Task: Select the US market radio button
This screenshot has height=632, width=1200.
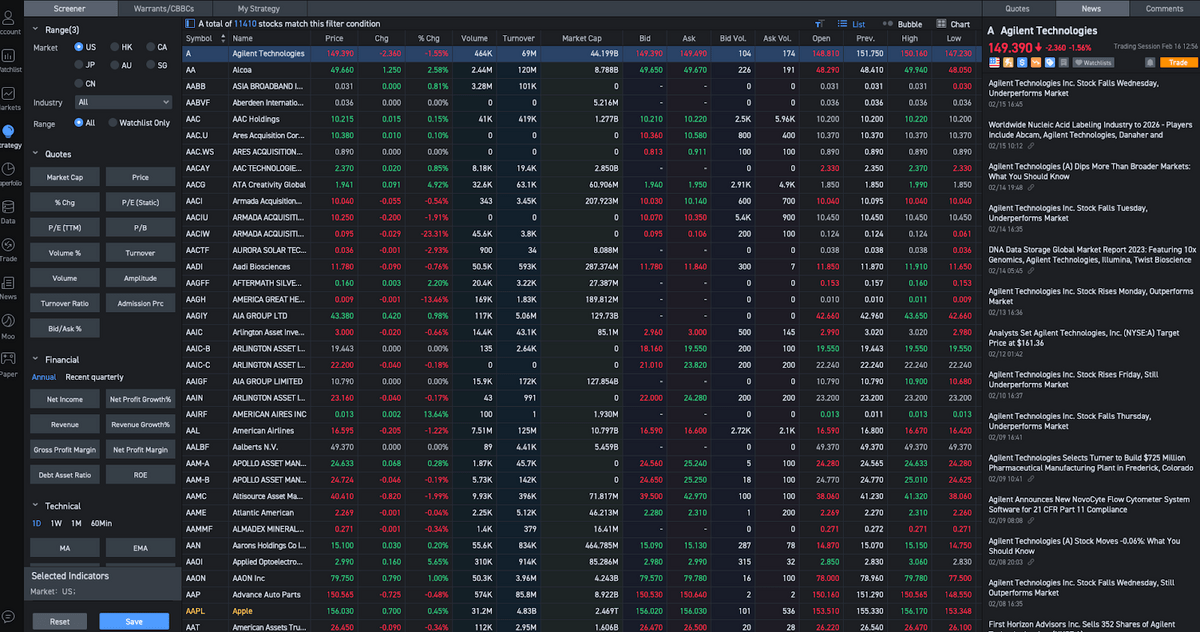Action: tap(79, 47)
